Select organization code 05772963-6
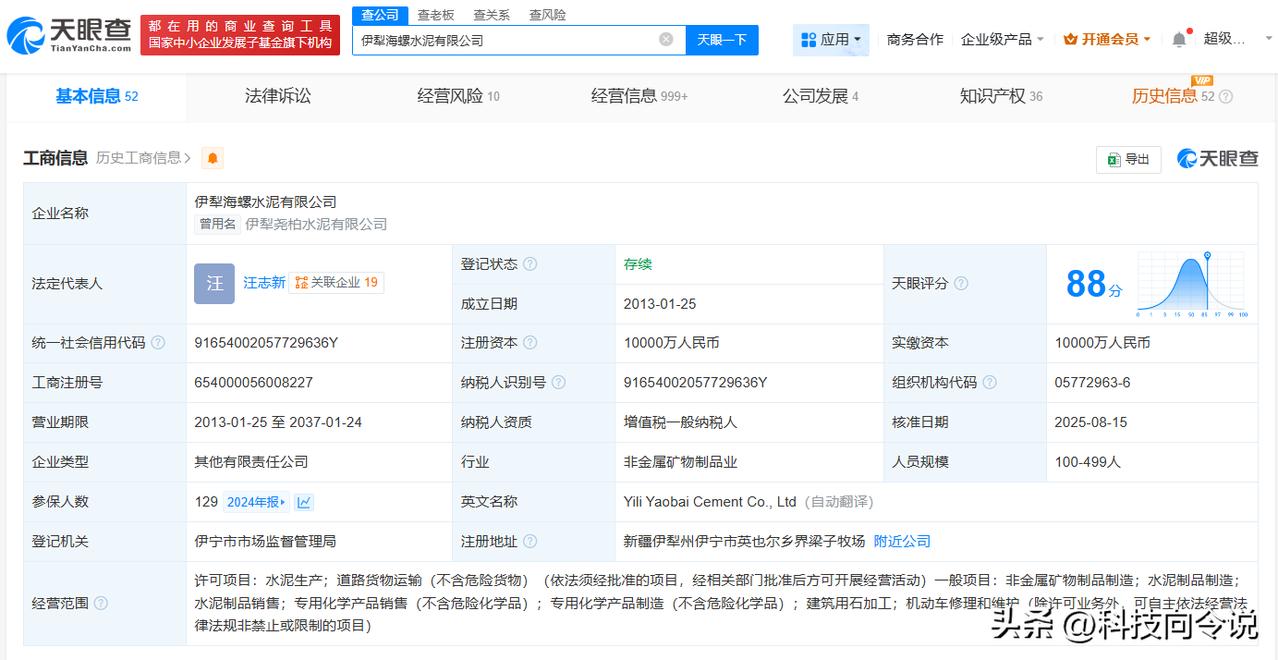 point(1092,382)
